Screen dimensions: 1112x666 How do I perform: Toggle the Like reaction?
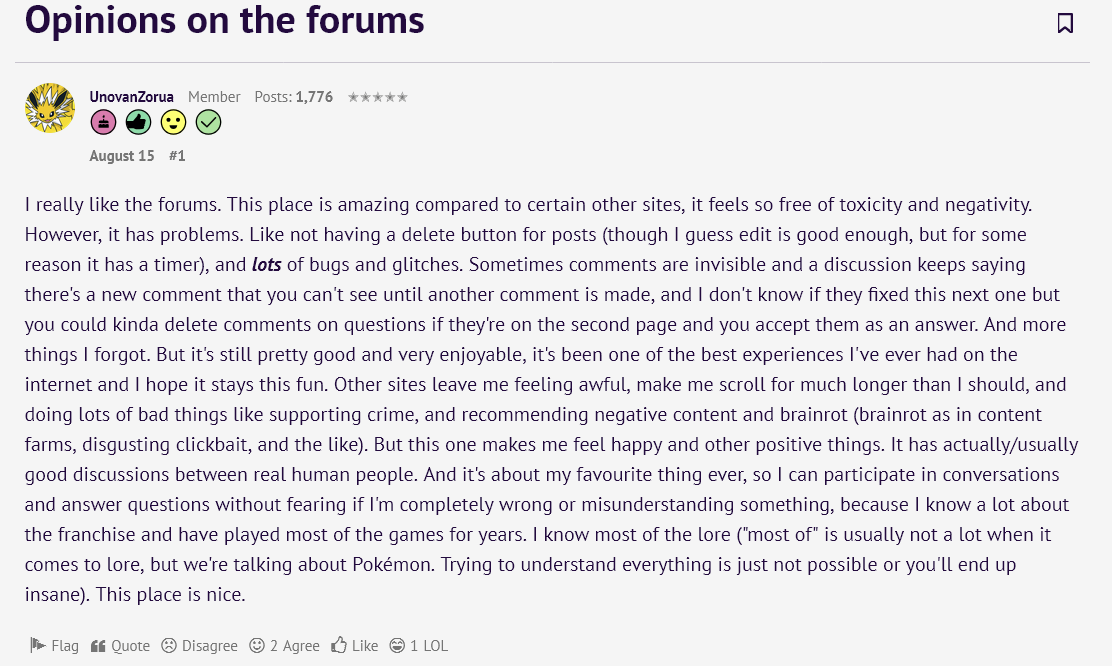coord(355,645)
